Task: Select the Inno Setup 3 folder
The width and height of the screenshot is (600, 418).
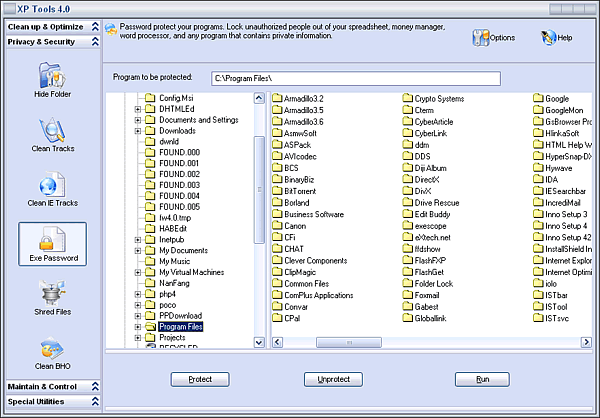Action: [x=560, y=214]
